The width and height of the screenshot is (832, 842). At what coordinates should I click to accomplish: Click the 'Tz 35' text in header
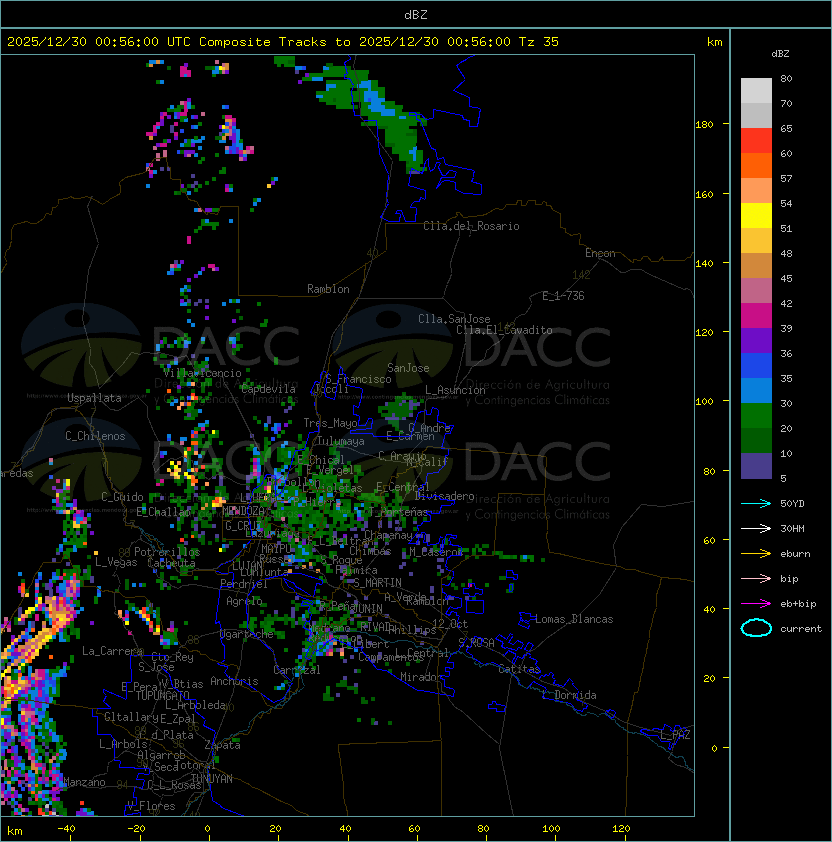[539, 42]
